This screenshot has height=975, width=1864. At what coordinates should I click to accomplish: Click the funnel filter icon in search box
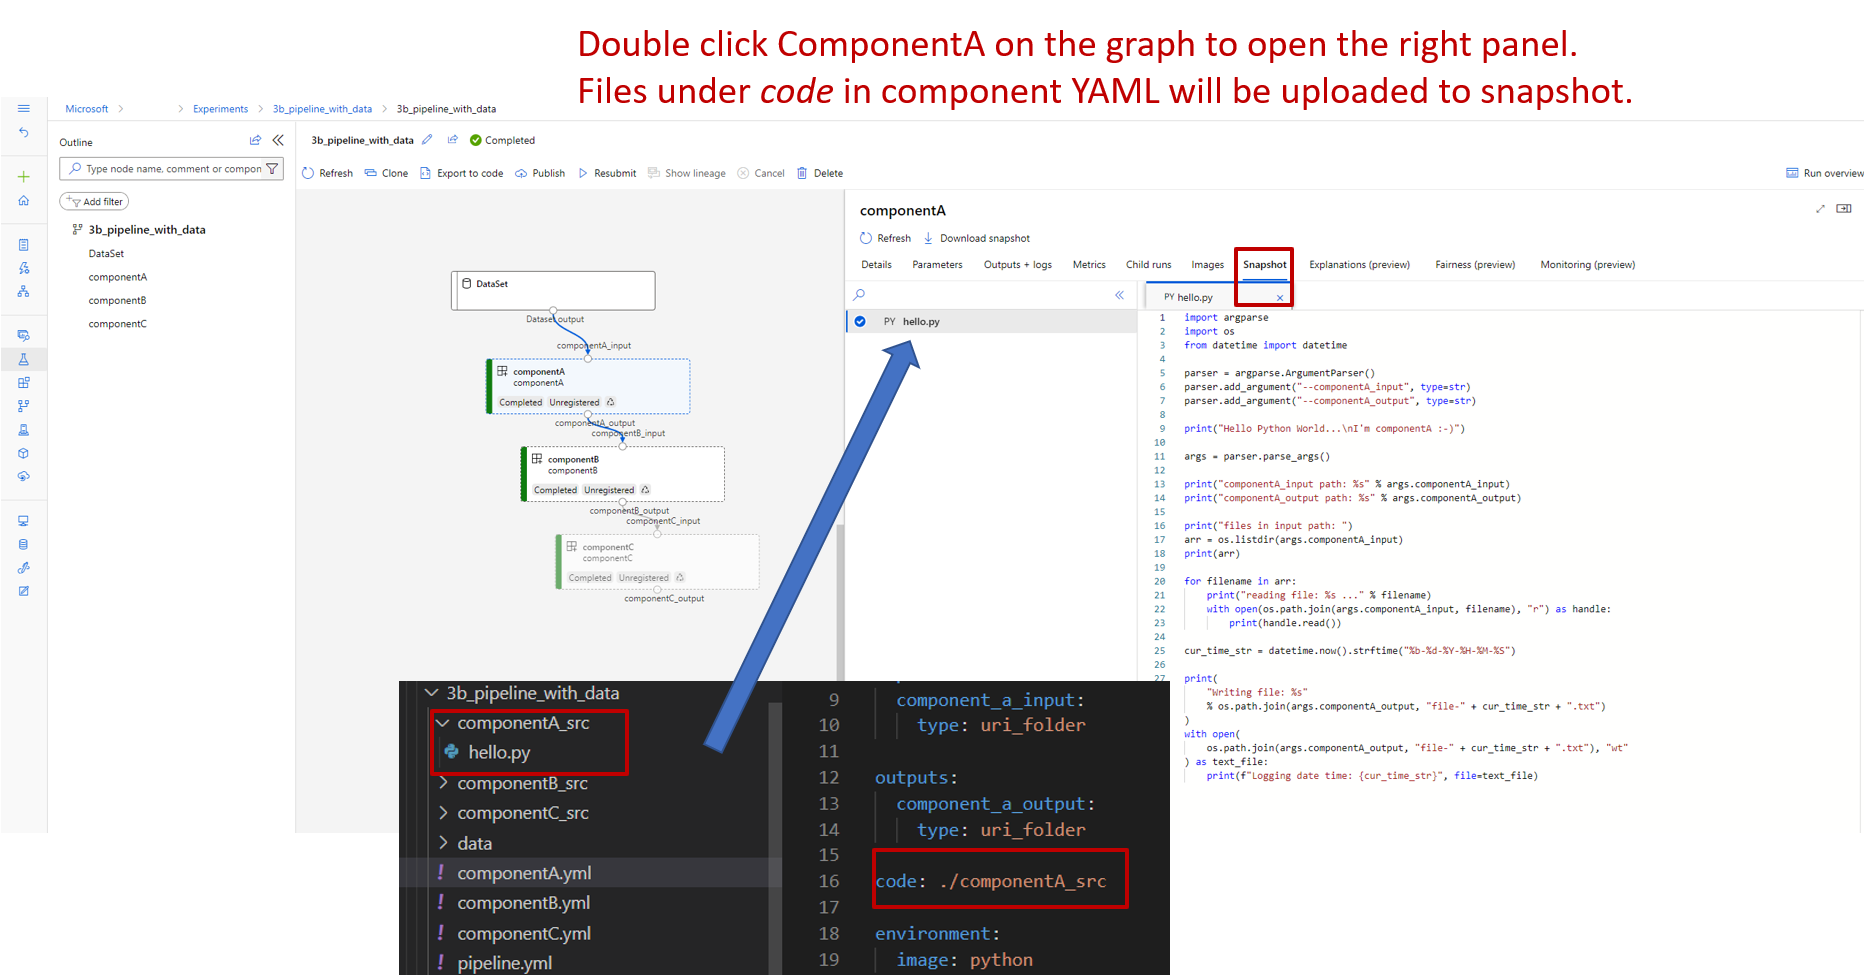pos(272,169)
